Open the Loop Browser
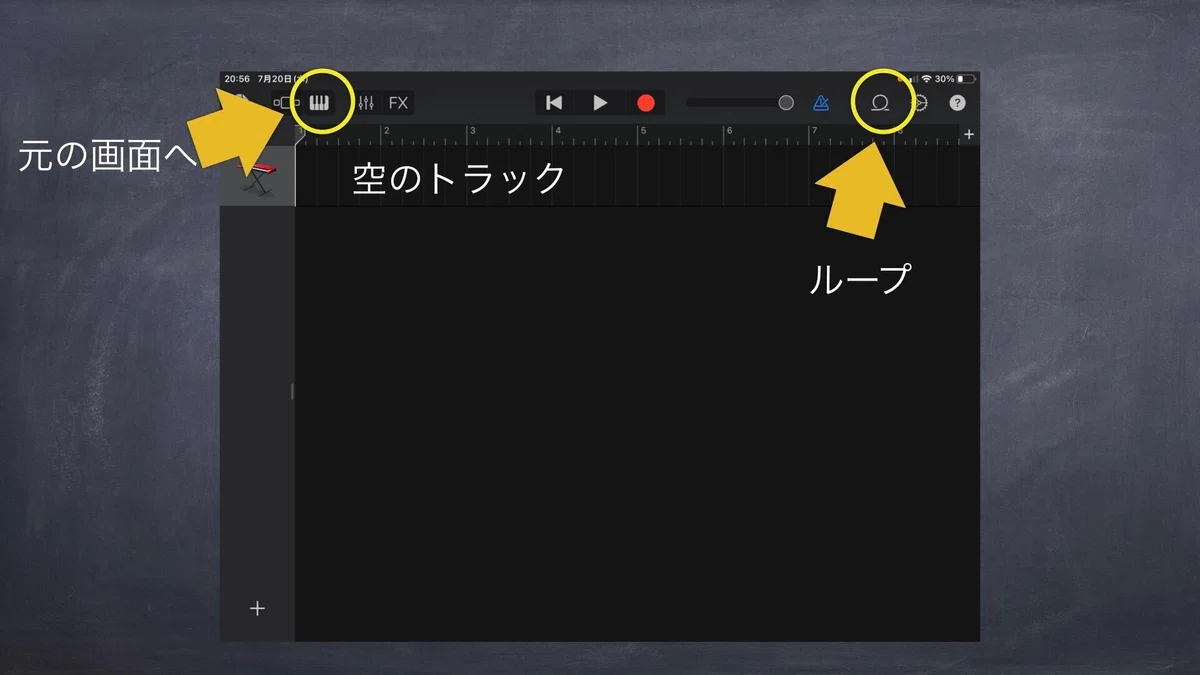This screenshot has width=1200, height=675. point(880,103)
